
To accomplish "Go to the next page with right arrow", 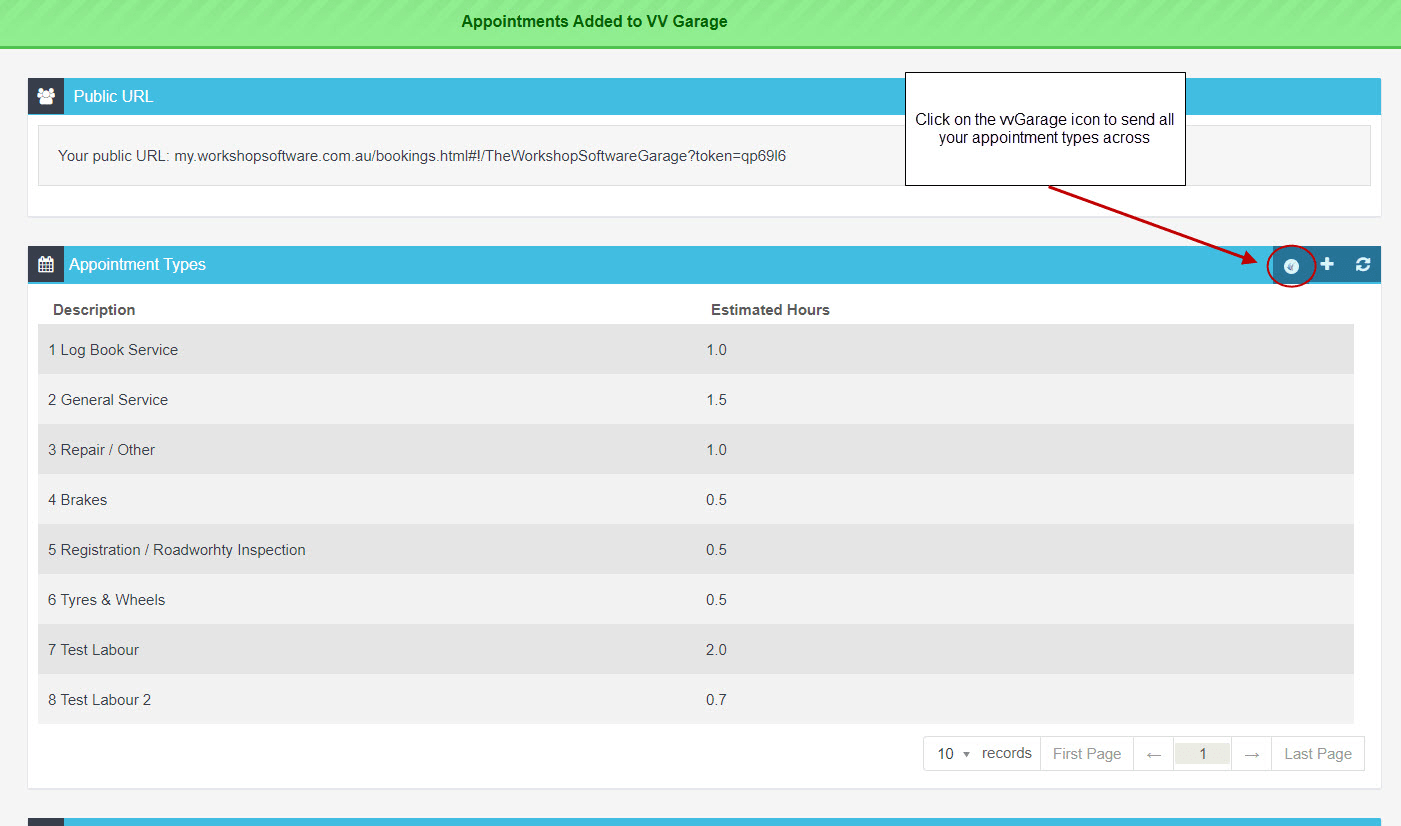I will pos(1251,754).
